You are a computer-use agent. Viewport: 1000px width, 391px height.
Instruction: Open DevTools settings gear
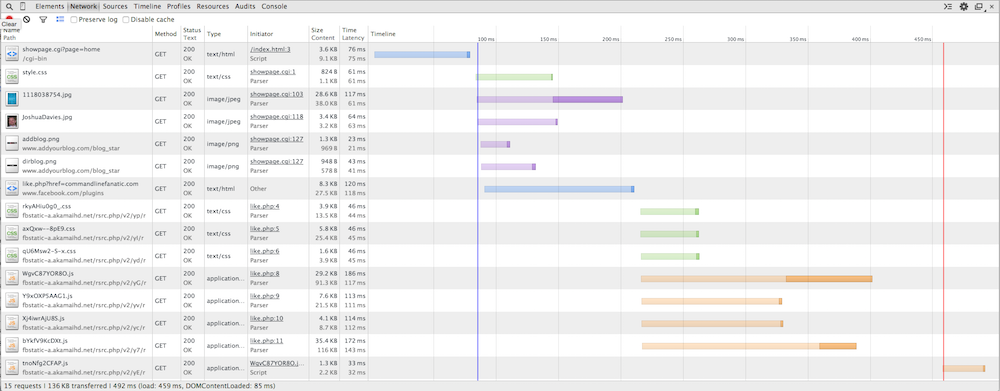[964, 6]
